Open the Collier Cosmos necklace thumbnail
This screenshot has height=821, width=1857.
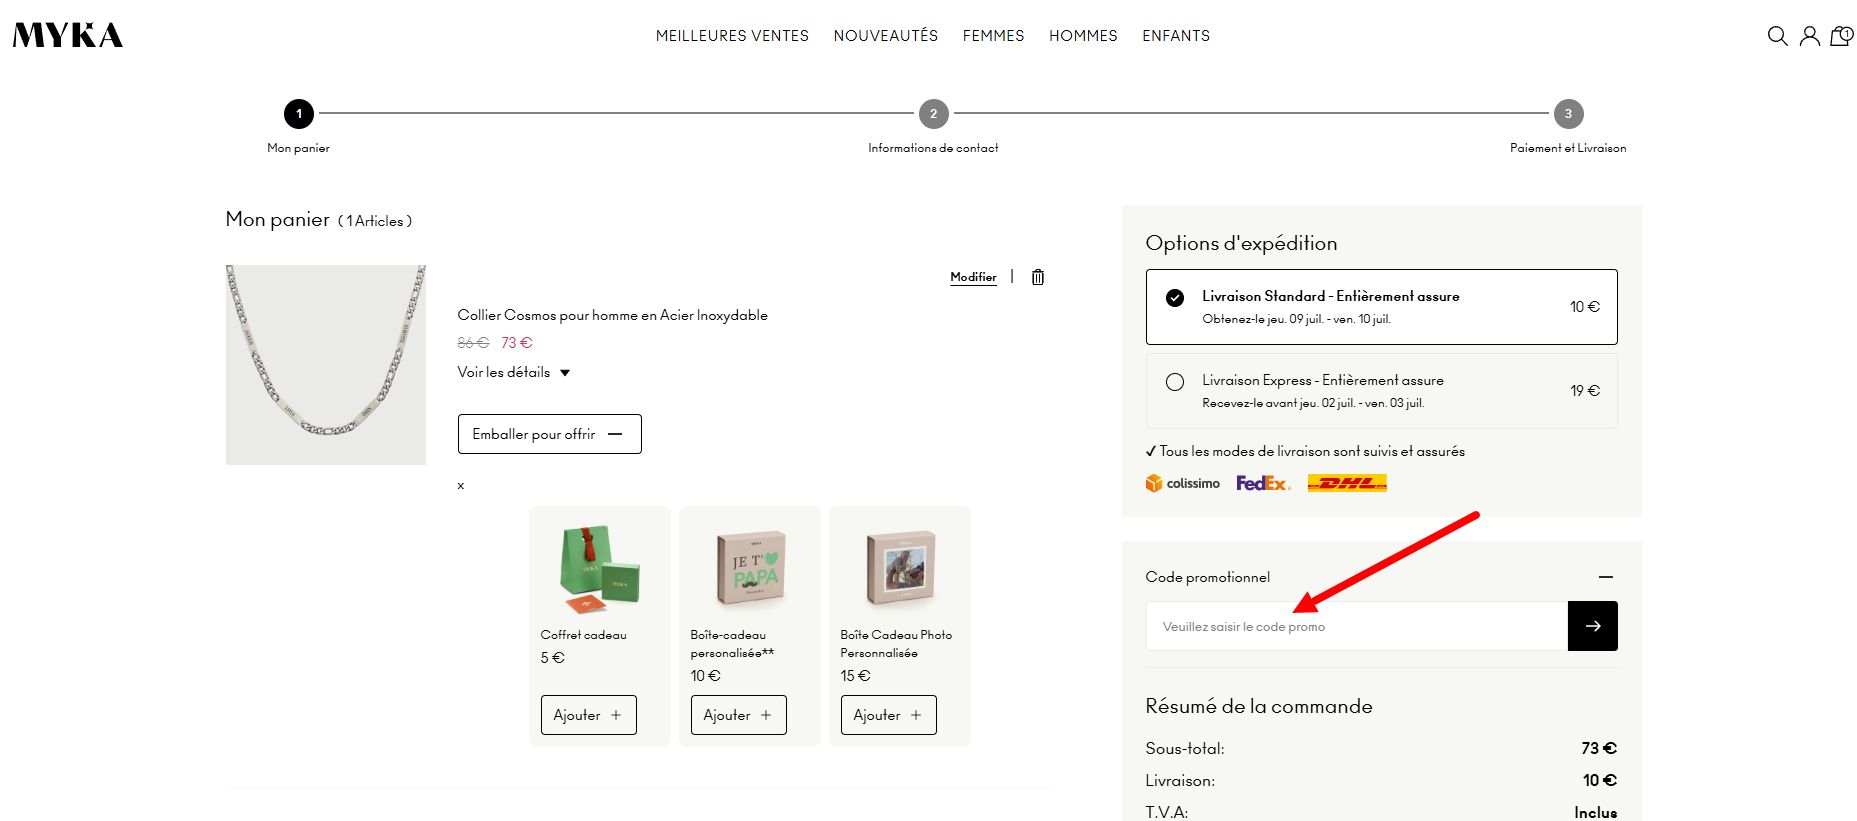point(326,365)
